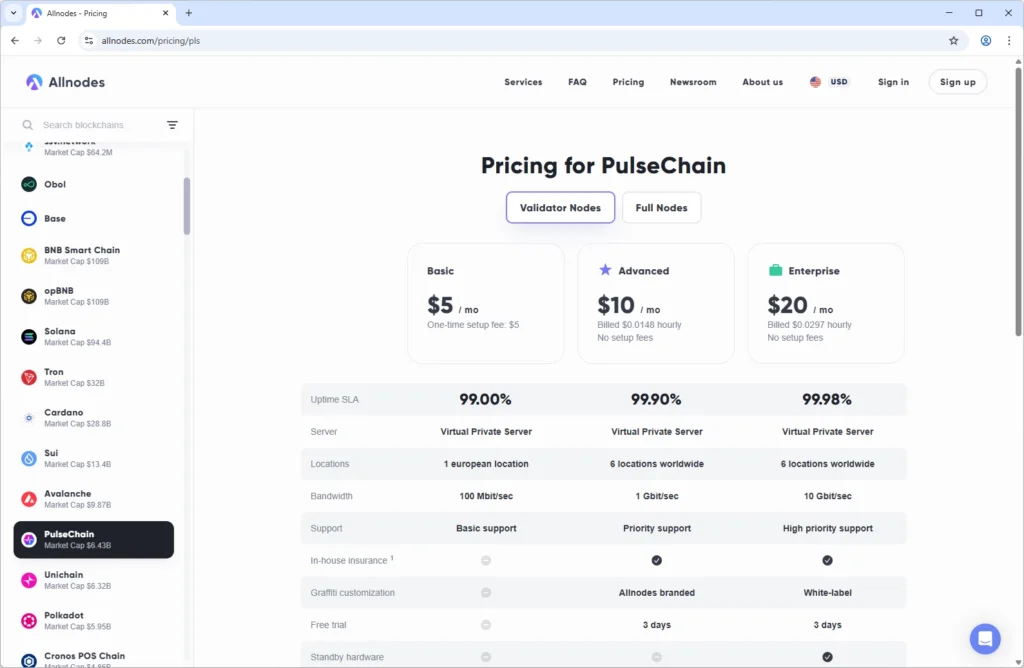Click Advanced In-house insurance checkmark
Screen dimensions: 1024x668
point(656,560)
